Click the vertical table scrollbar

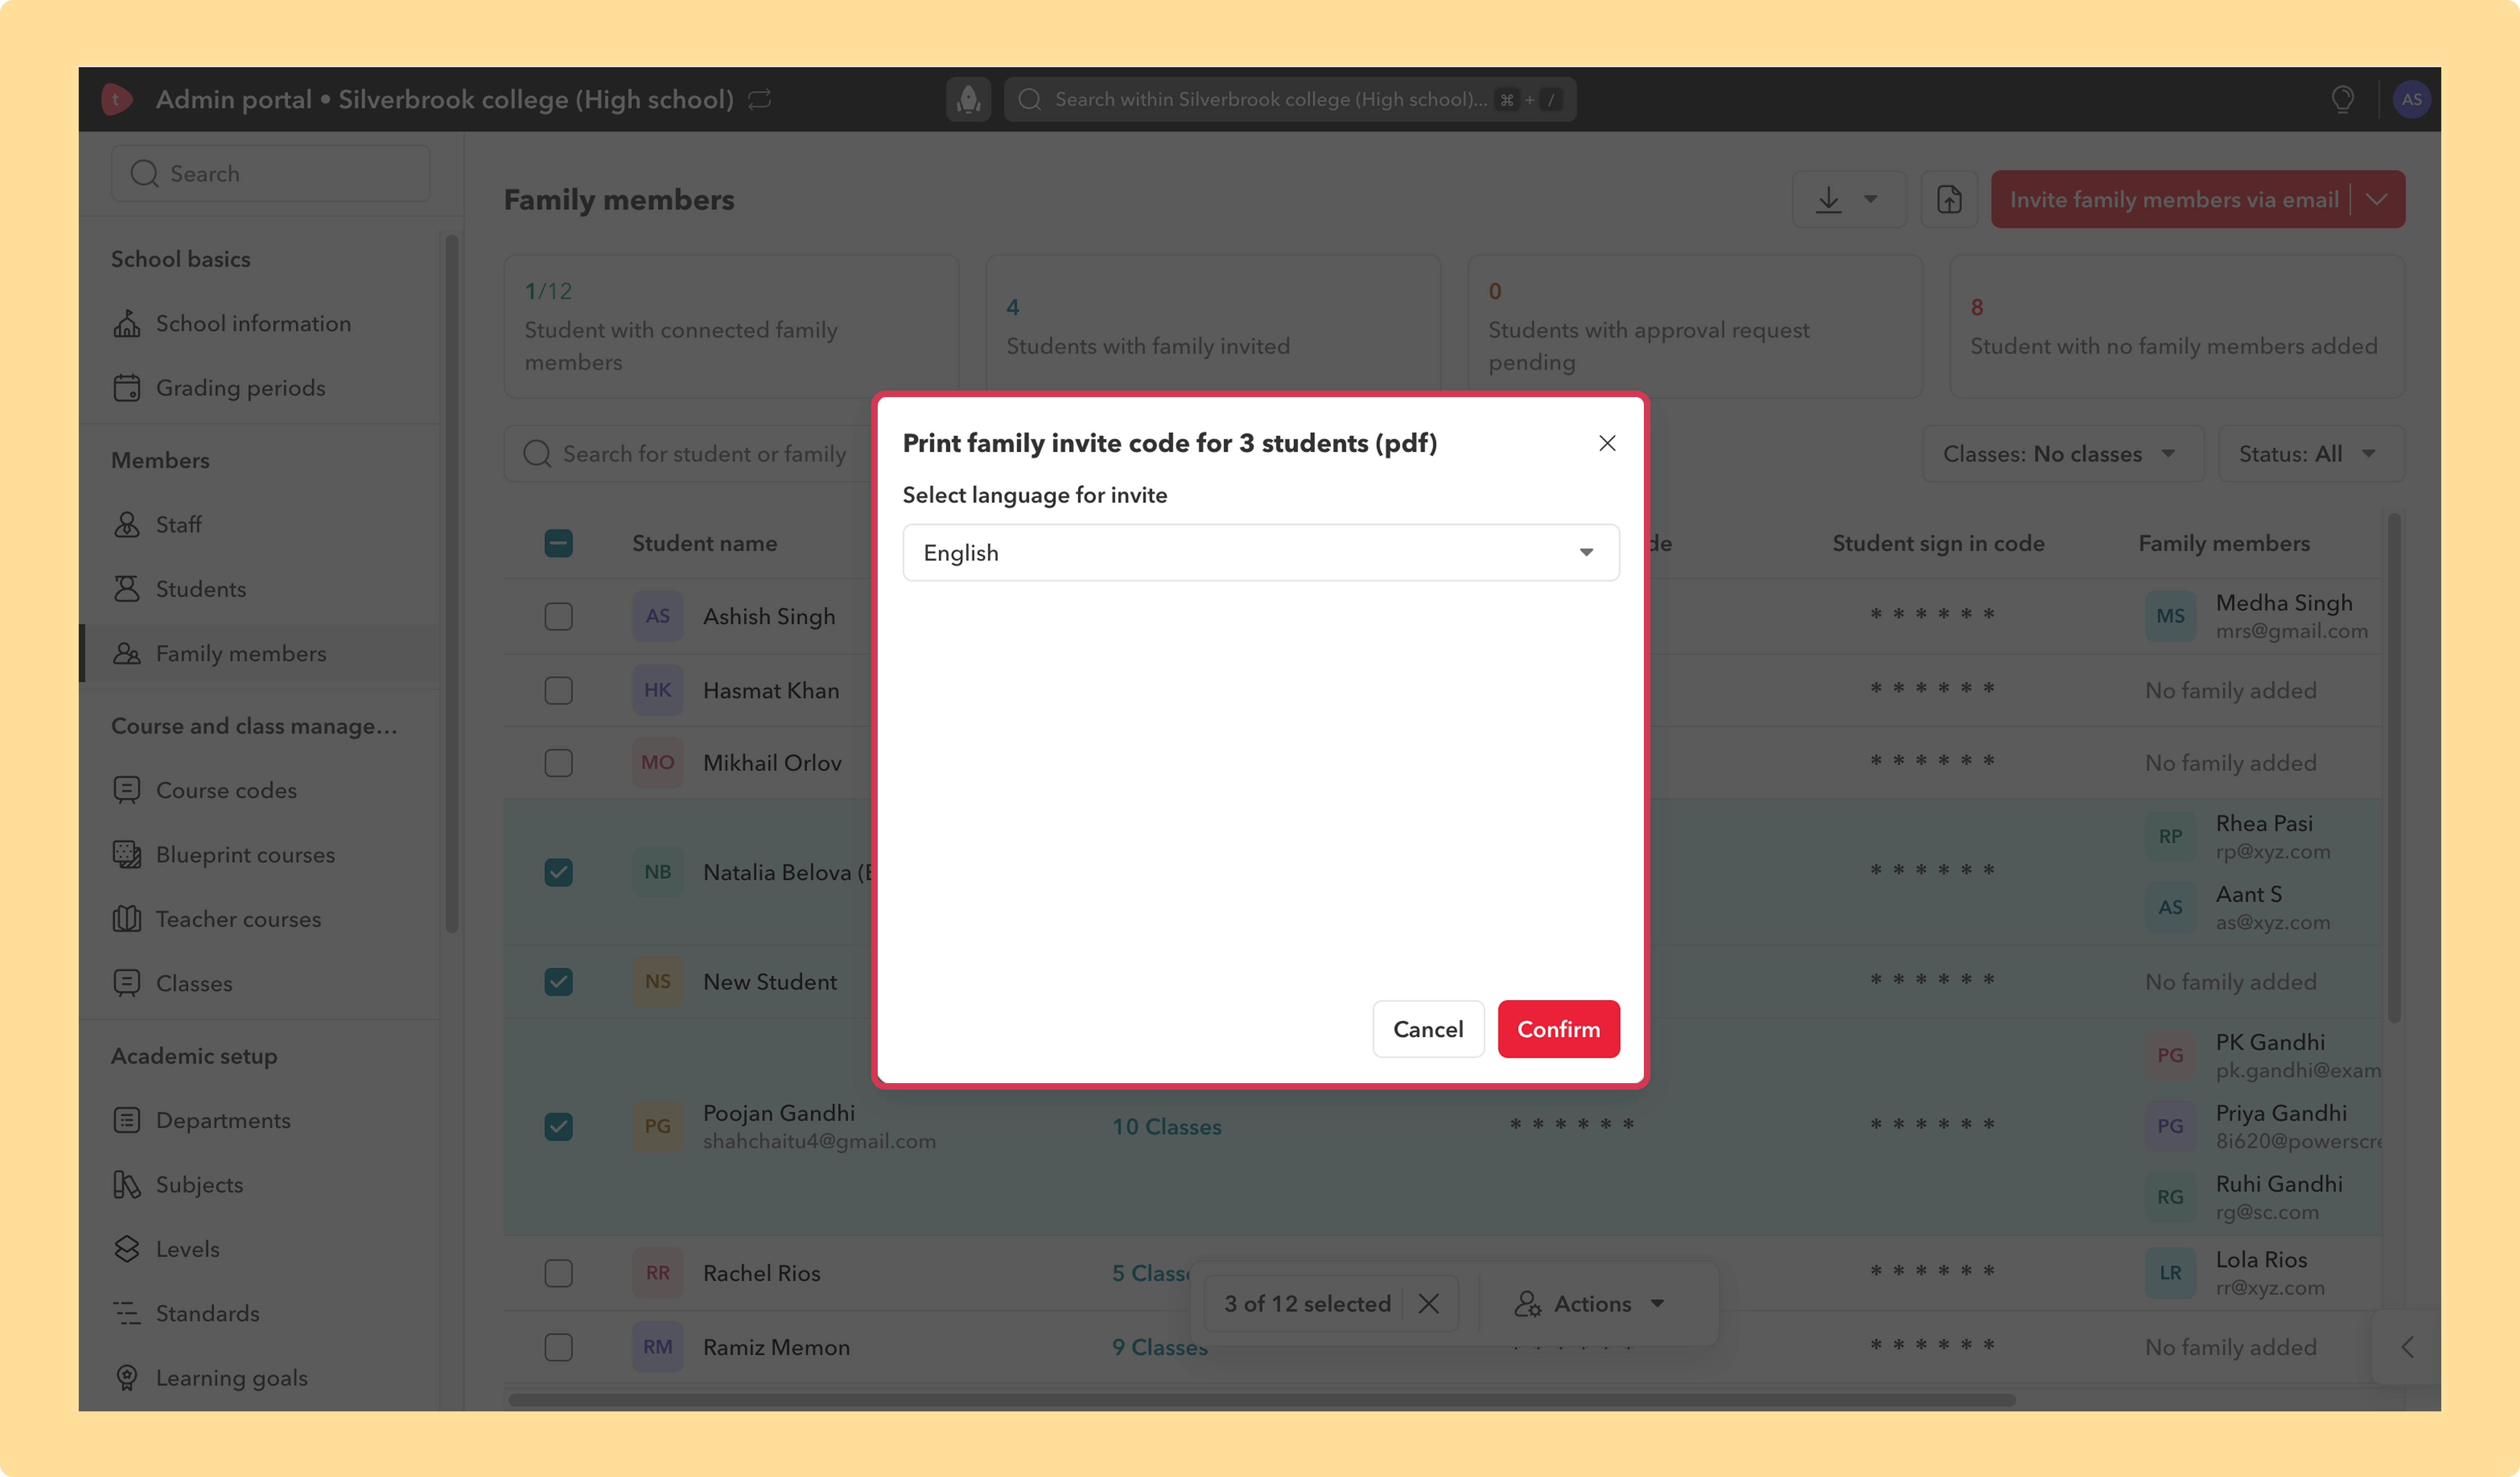pyautogui.click(x=2394, y=768)
